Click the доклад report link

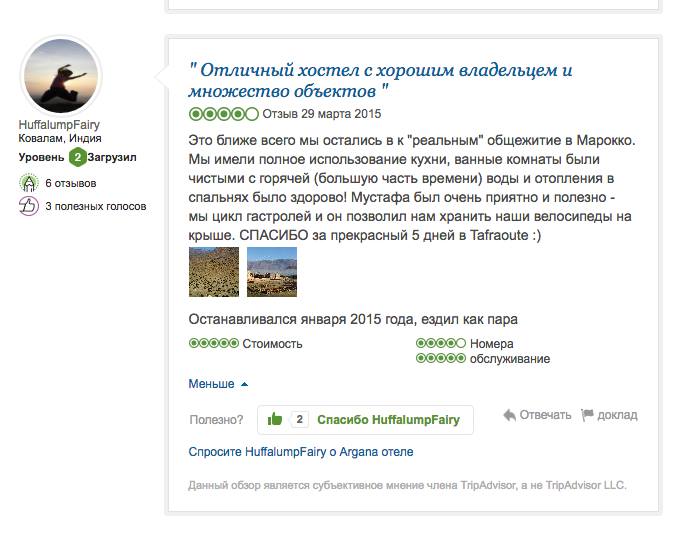[616, 415]
